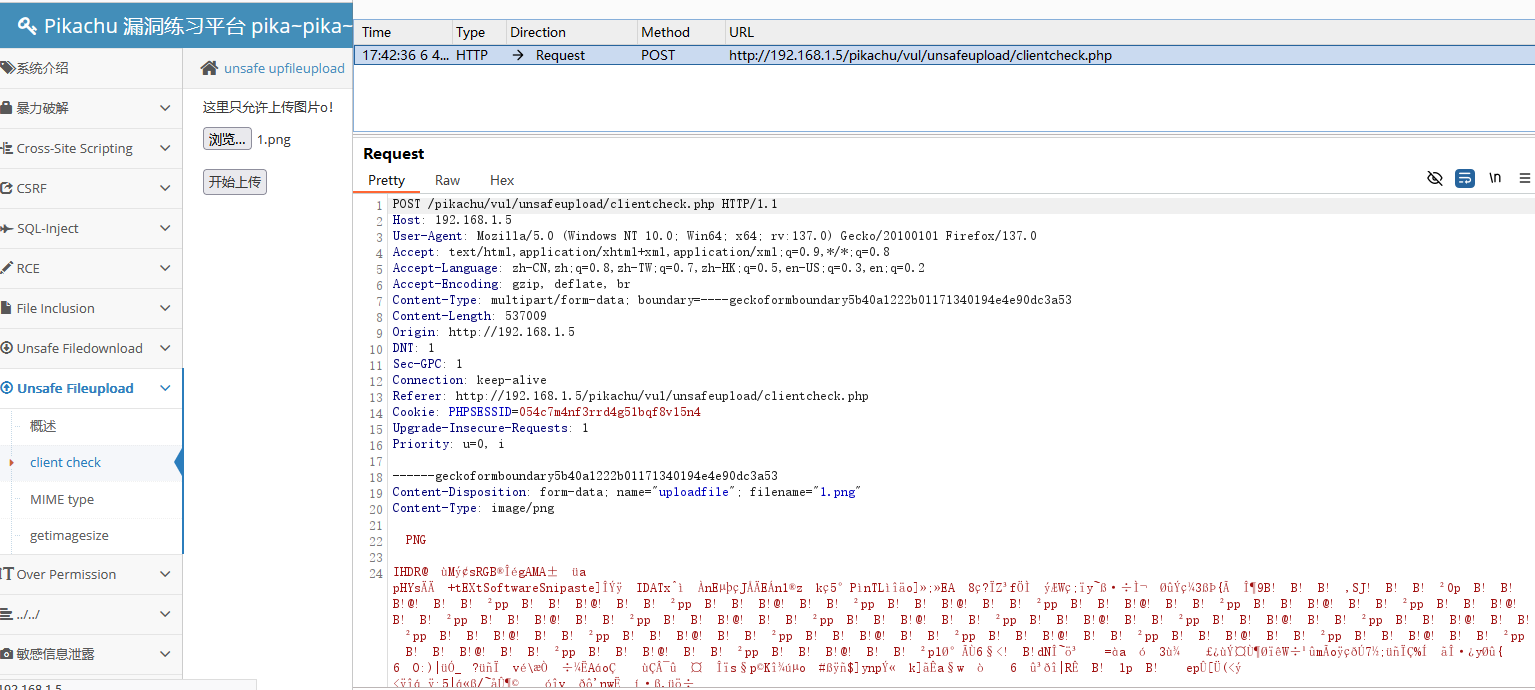This screenshot has width=1535, height=690.
Task: Toggle the line wrap icon in Request
Action: click(1465, 178)
